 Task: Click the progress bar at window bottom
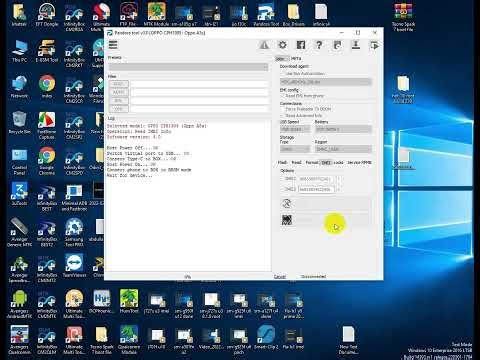coord(188,277)
